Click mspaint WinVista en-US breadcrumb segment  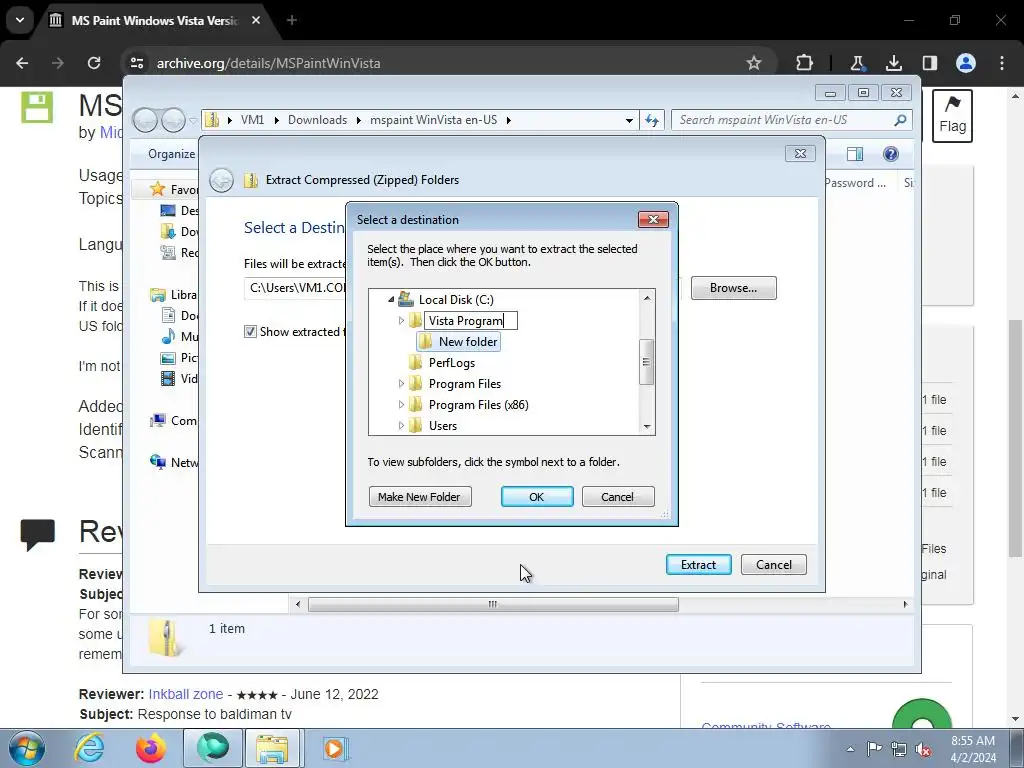tap(434, 120)
